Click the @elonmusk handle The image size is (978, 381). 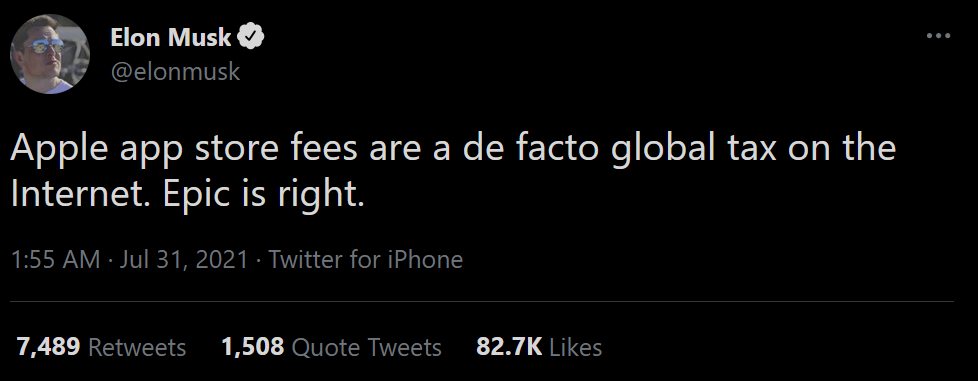click(x=175, y=72)
